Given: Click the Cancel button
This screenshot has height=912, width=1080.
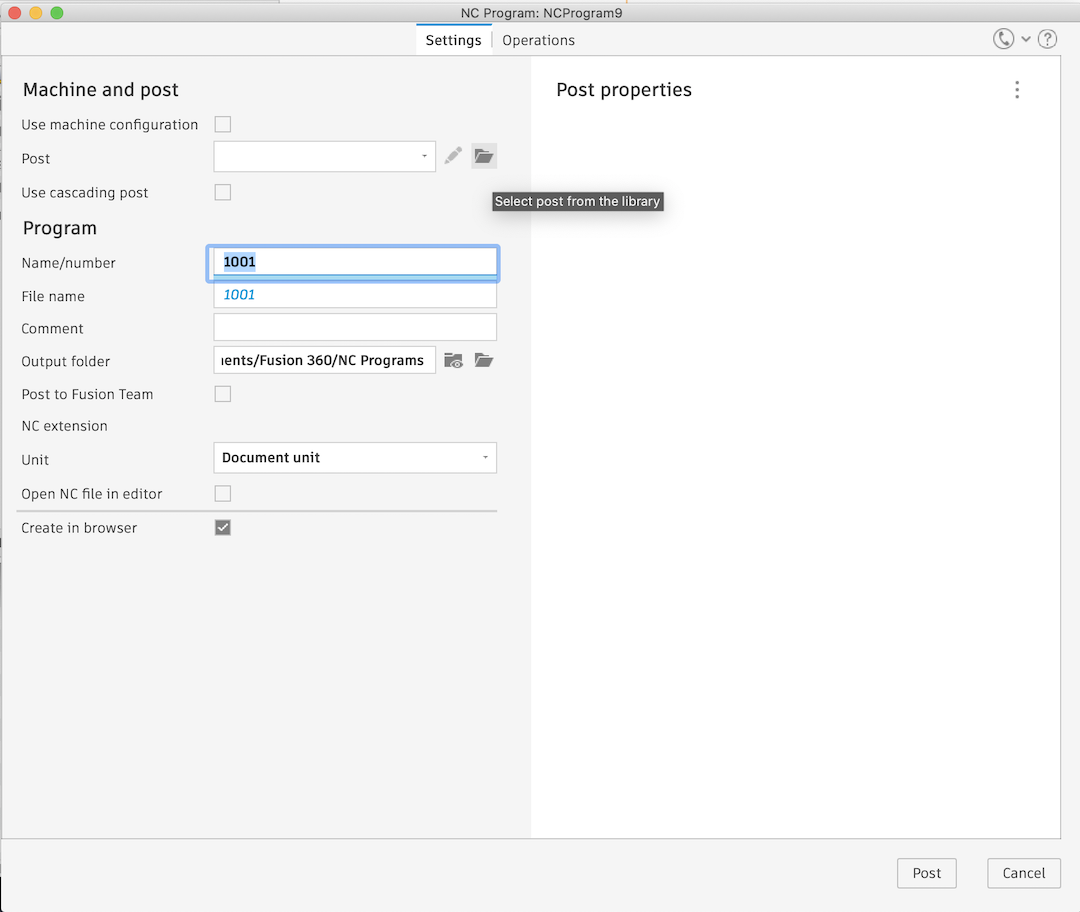Looking at the screenshot, I should 1024,873.
